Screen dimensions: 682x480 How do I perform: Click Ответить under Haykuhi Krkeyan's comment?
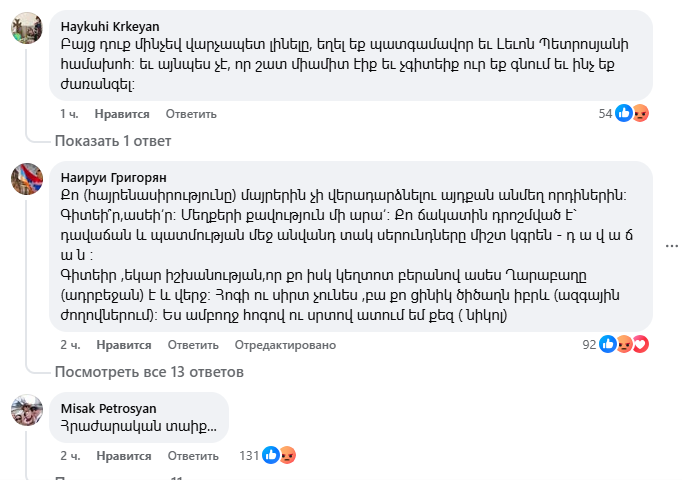pyautogui.click(x=190, y=114)
